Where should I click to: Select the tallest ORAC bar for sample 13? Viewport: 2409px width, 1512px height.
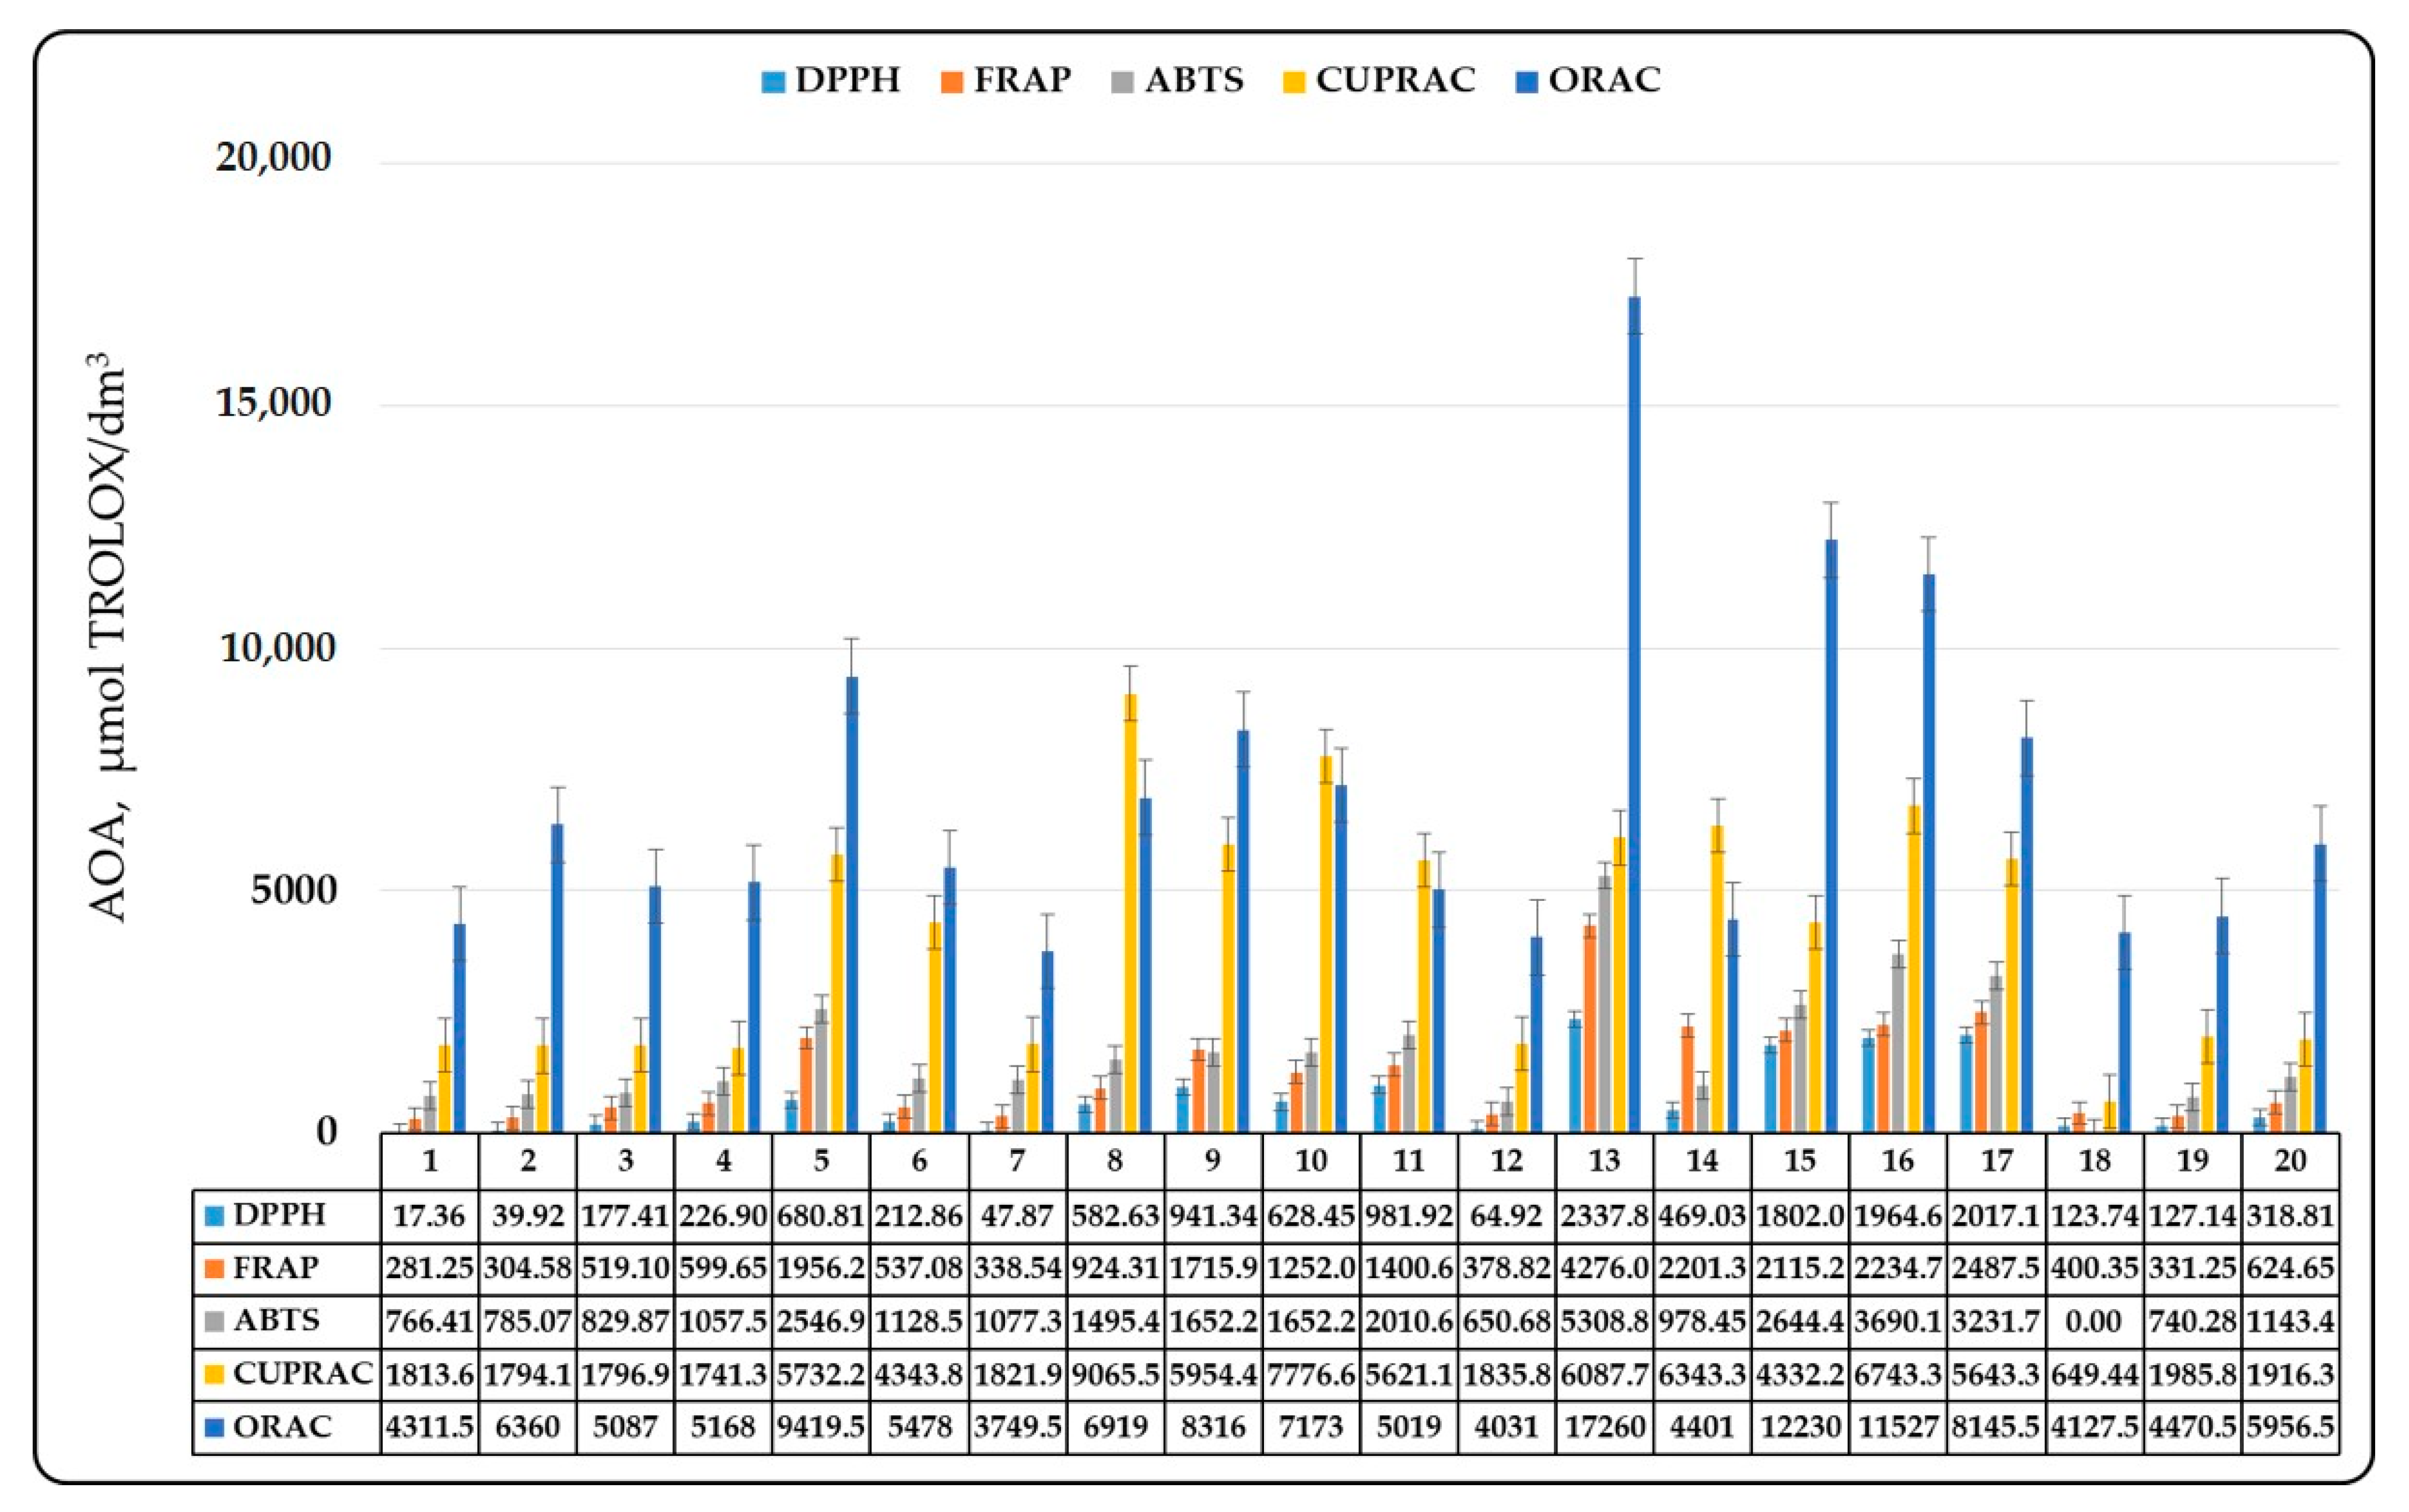[1634, 714]
